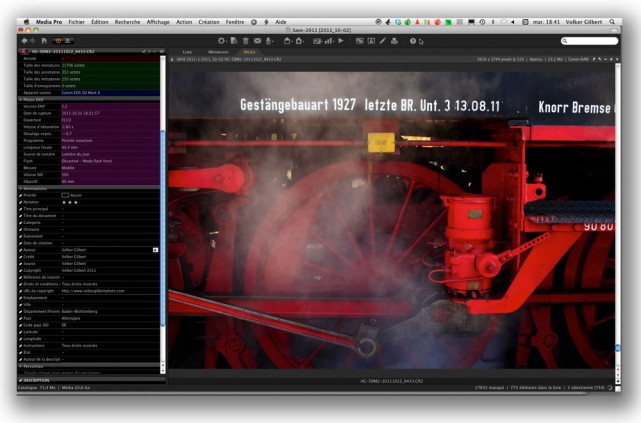Click the forward arrow in the toolbar

[33, 41]
